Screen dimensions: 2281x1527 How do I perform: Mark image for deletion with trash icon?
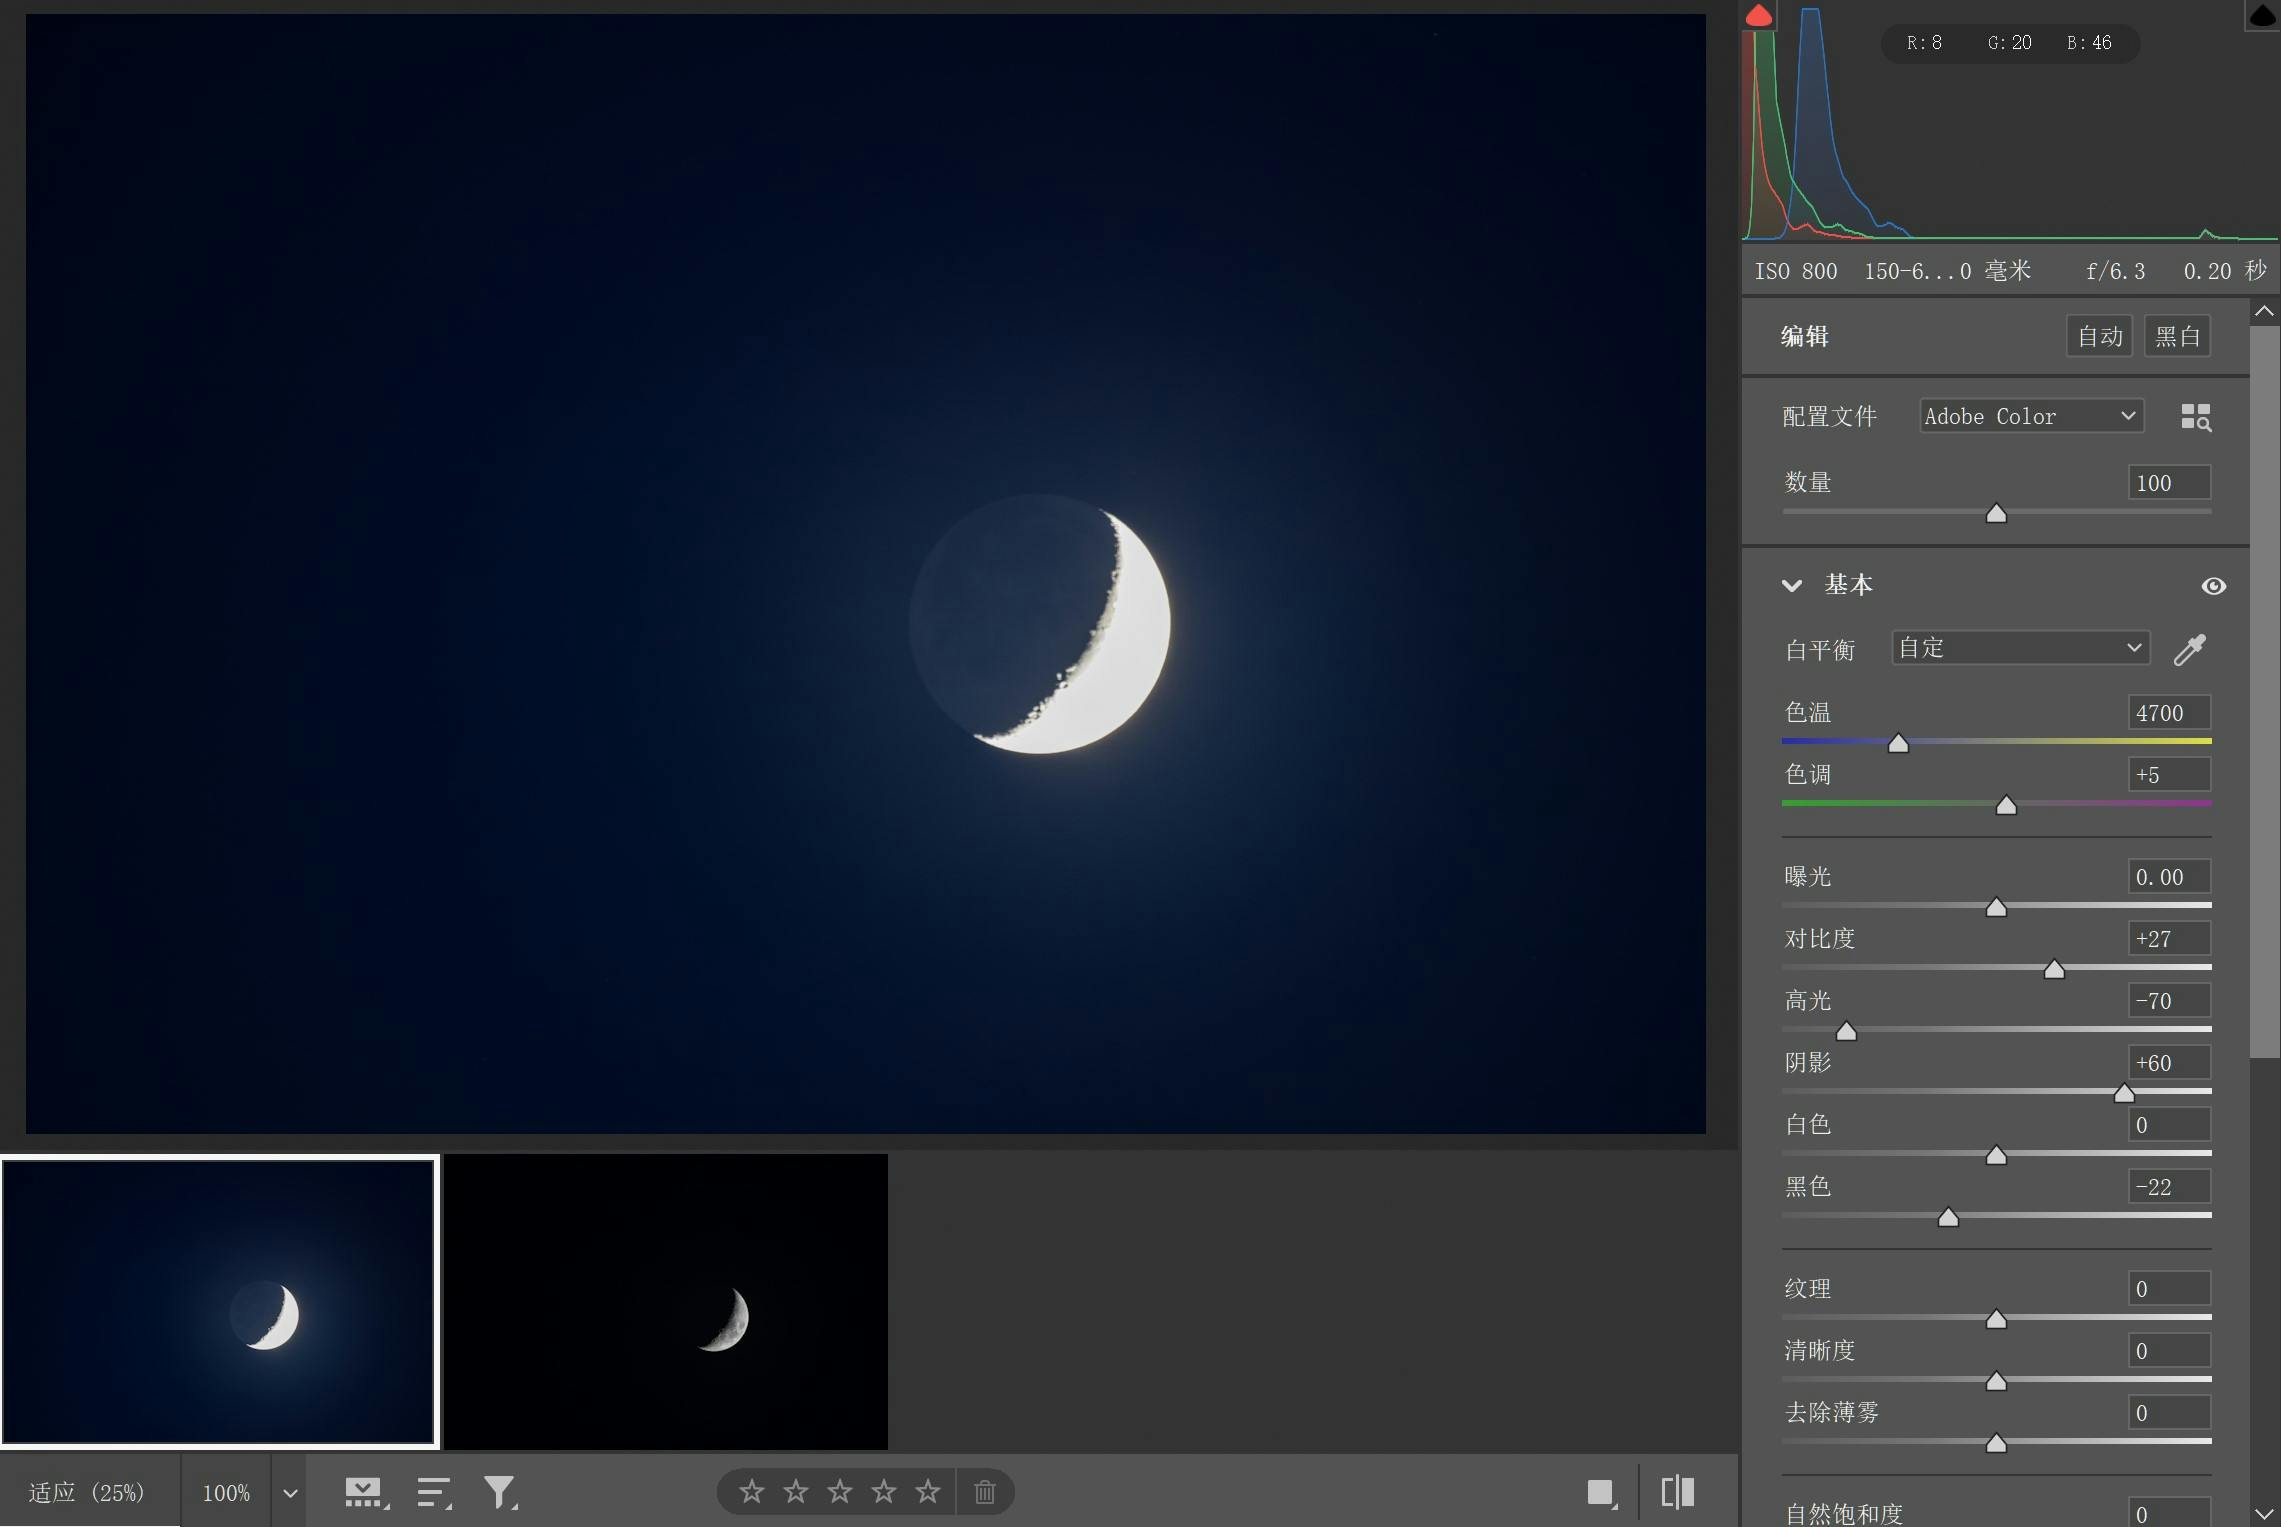tap(985, 1492)
